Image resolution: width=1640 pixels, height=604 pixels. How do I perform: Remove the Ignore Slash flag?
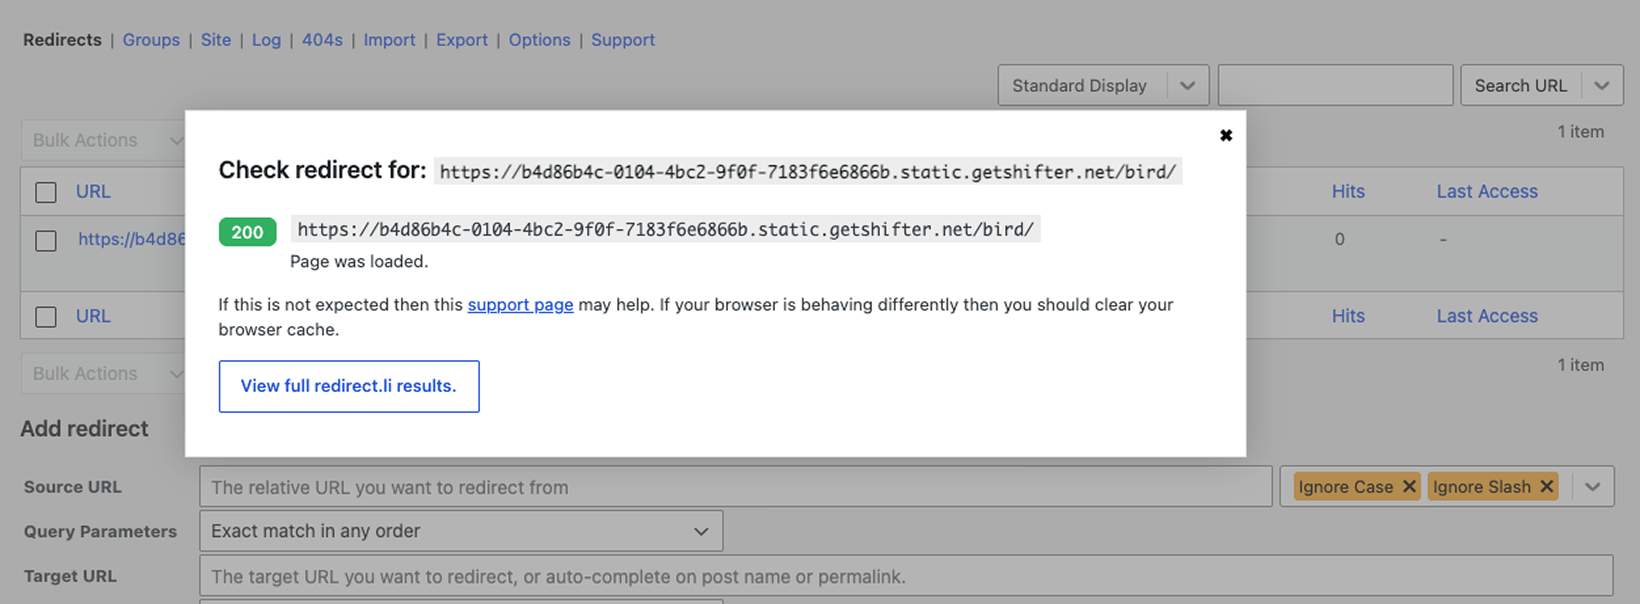point(1546,487)
